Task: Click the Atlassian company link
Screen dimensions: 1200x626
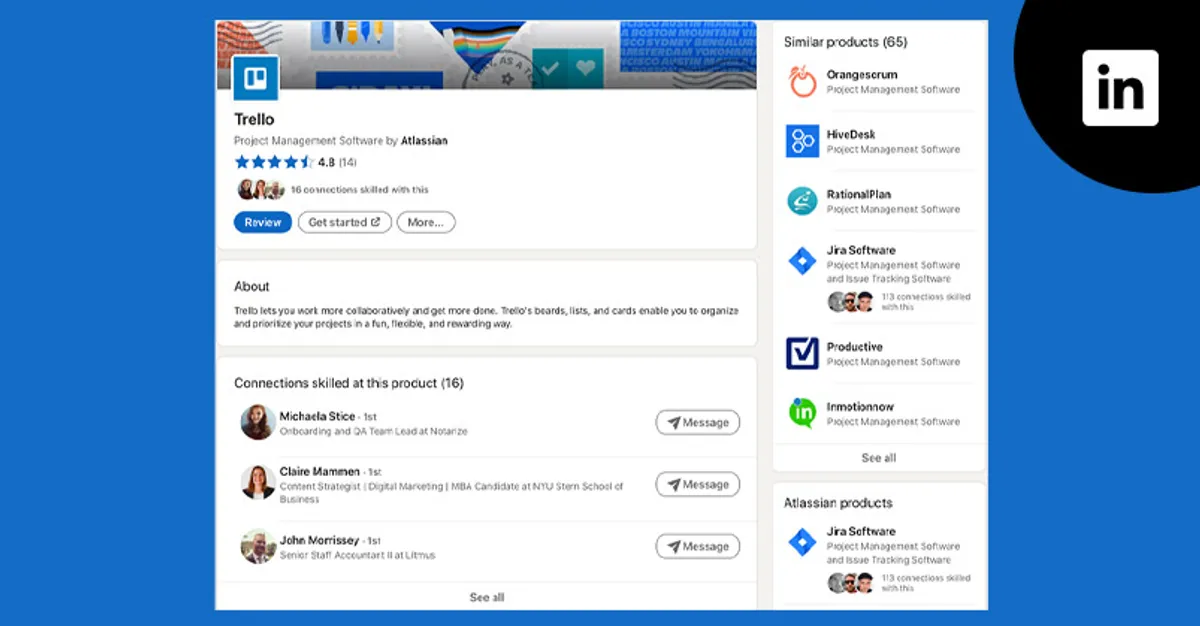Action: pyautogui.click(x=425, y=140)
